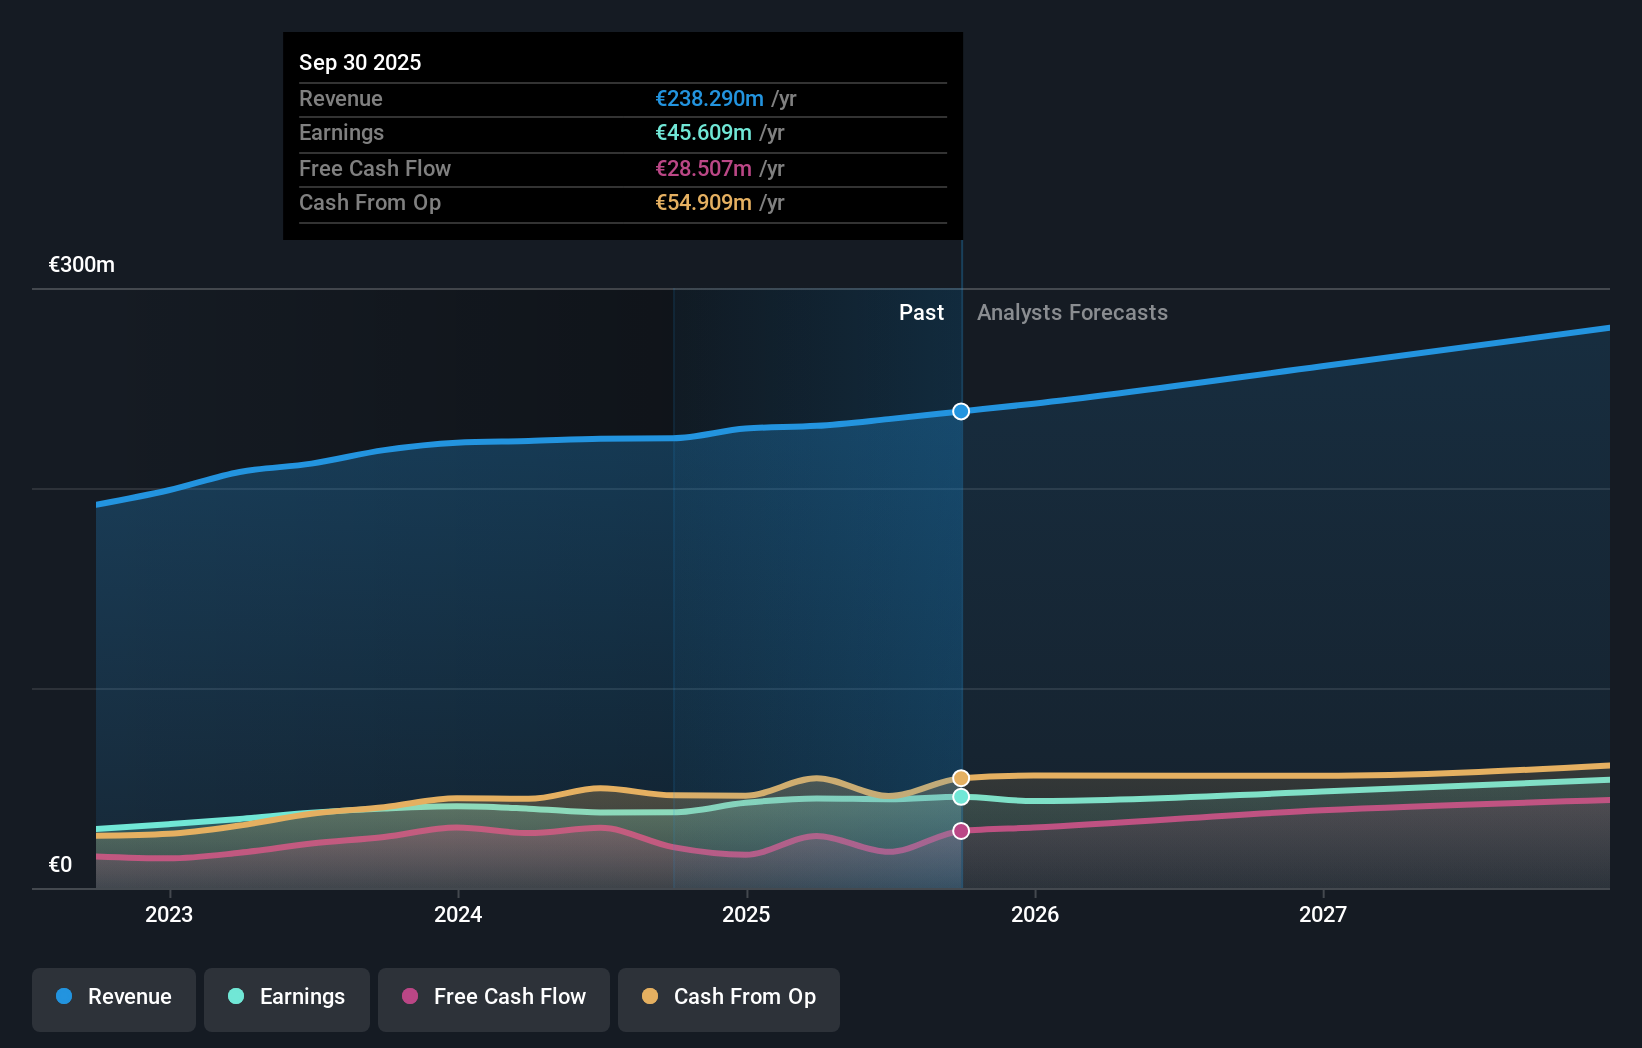The image size is (1642, 1048).
Task: Click the teal Earnings marker on the chart
Action: pos(960,797)
